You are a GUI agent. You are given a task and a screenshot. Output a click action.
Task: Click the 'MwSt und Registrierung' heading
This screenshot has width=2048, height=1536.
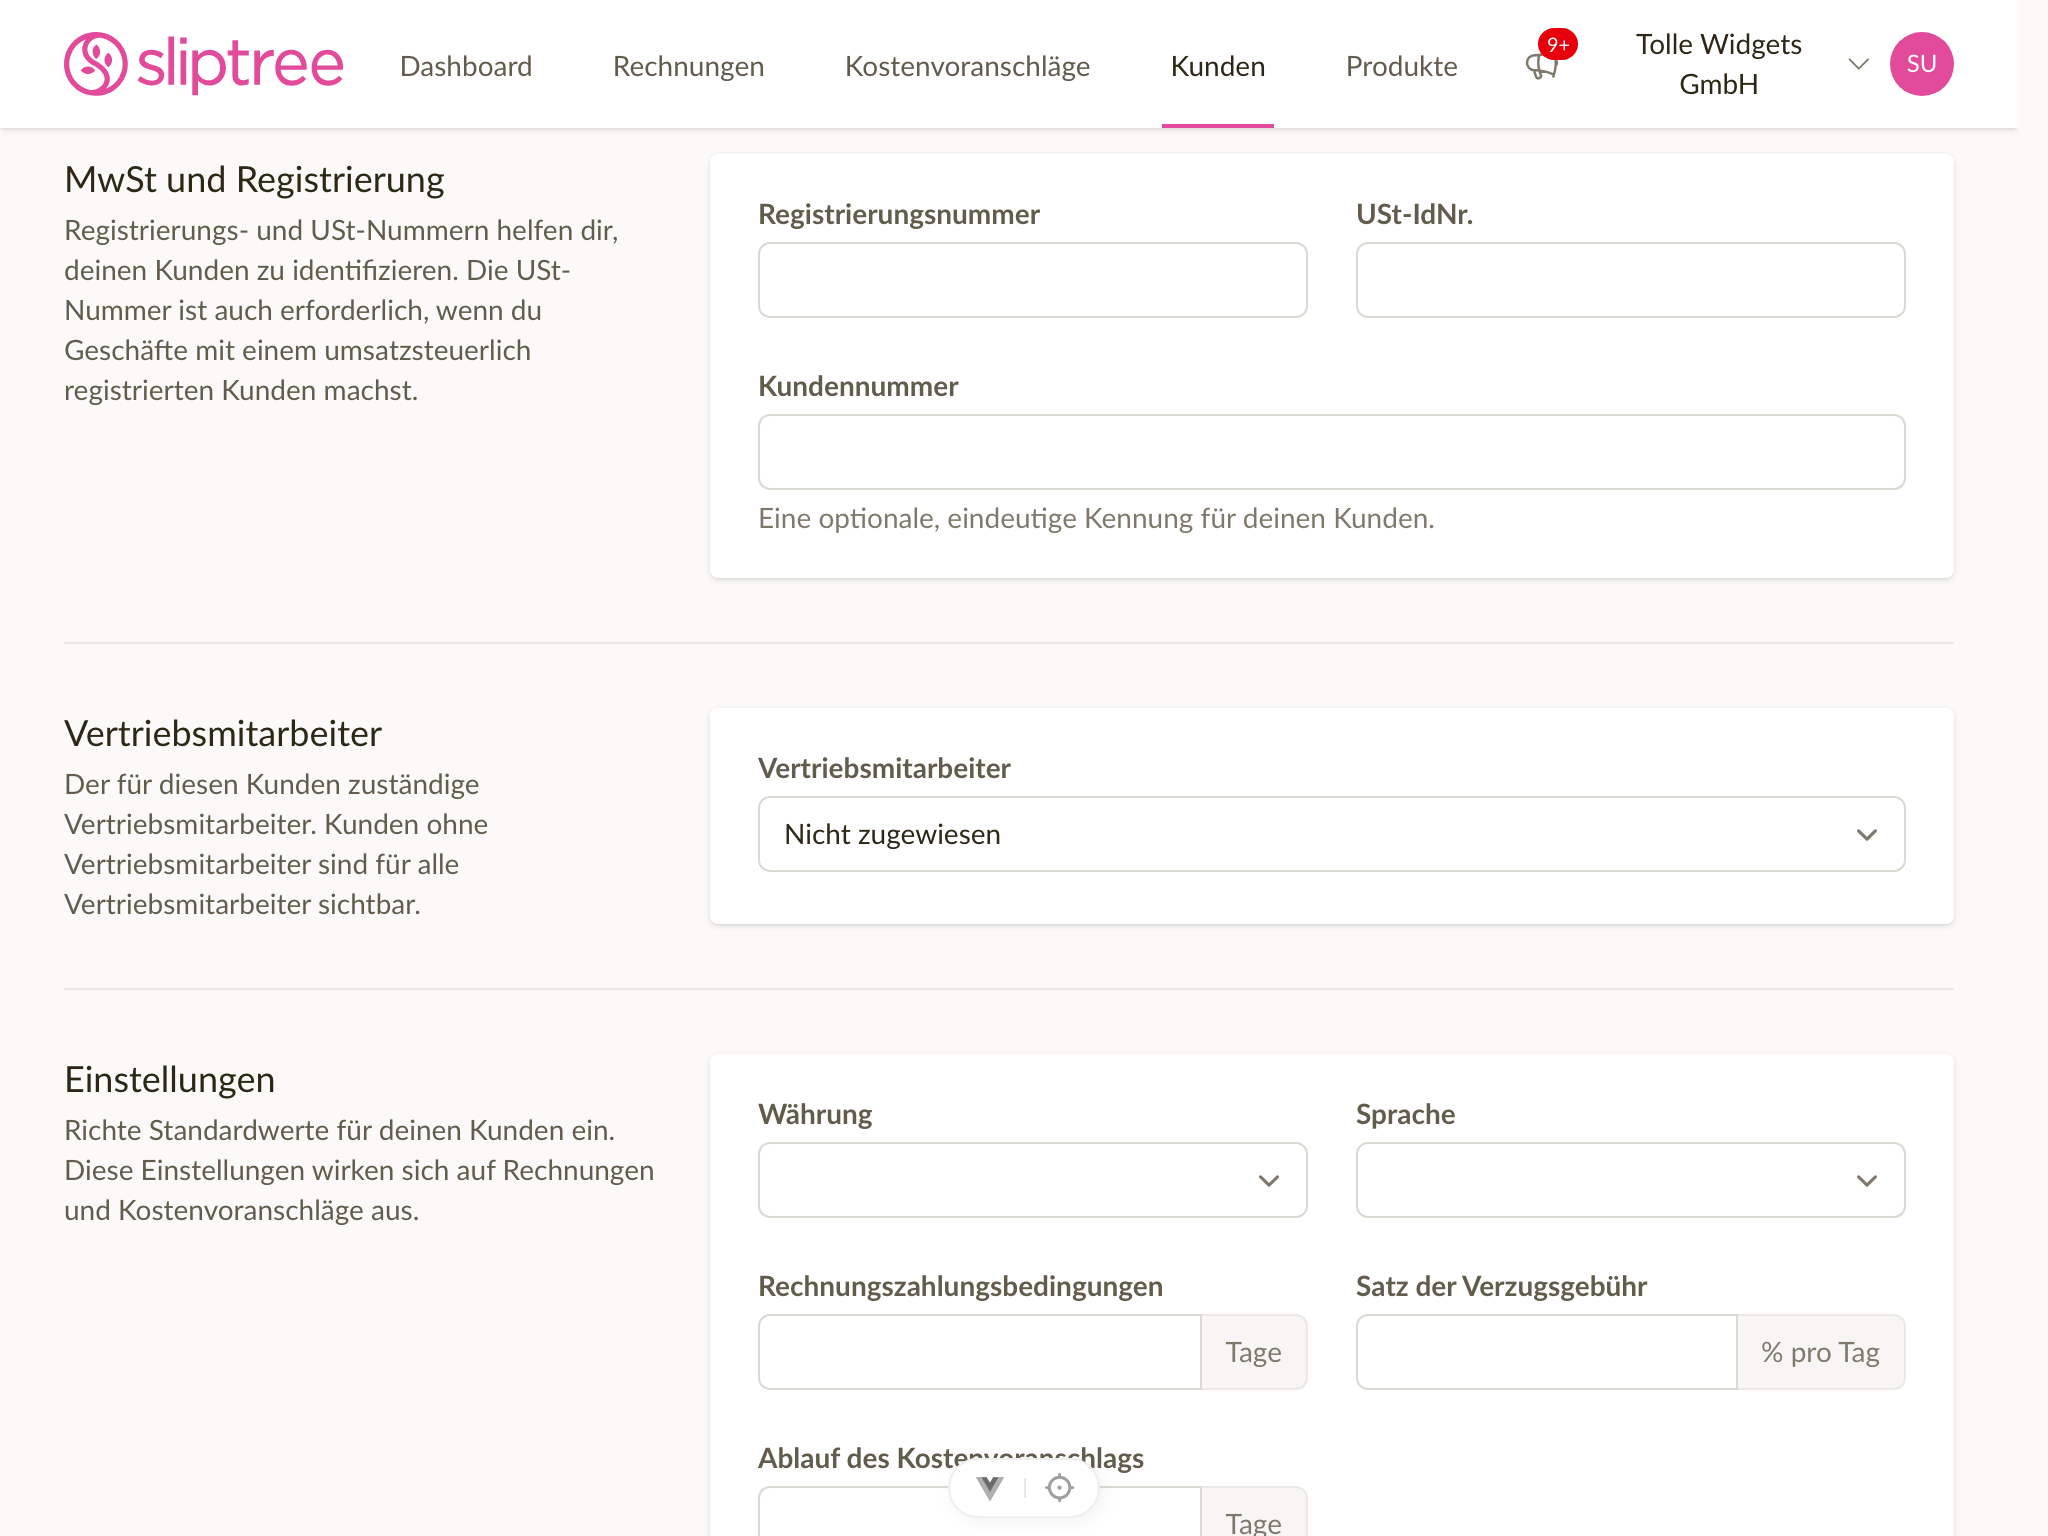click(254, 180)
